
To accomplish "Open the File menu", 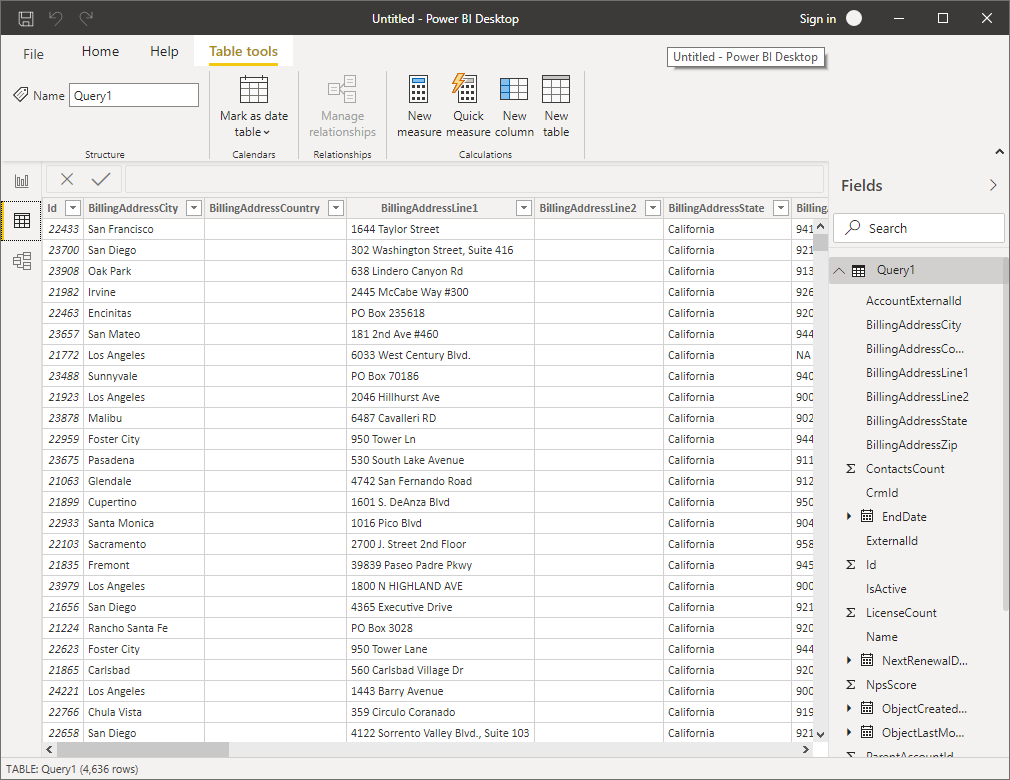I will (x=33, y=54).
